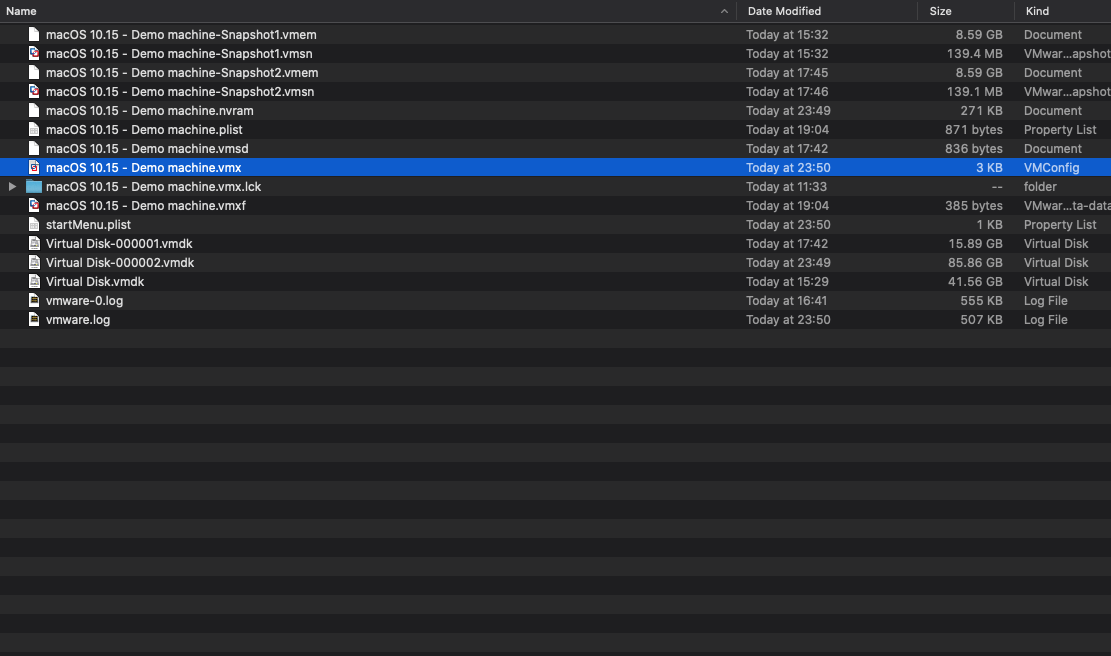Click the vmware.log file icon

coord(33,319)
